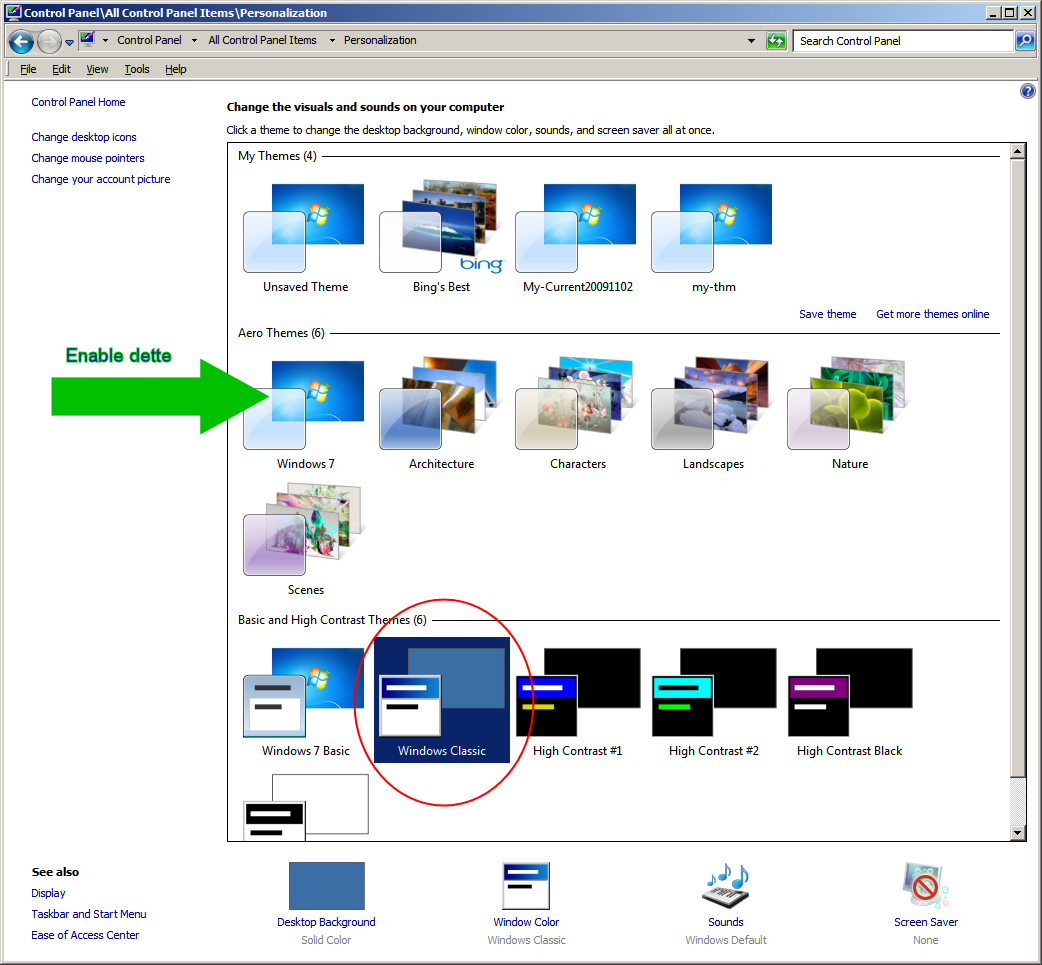
Task: Select the Characters theme
Action: tap(577, 415)
